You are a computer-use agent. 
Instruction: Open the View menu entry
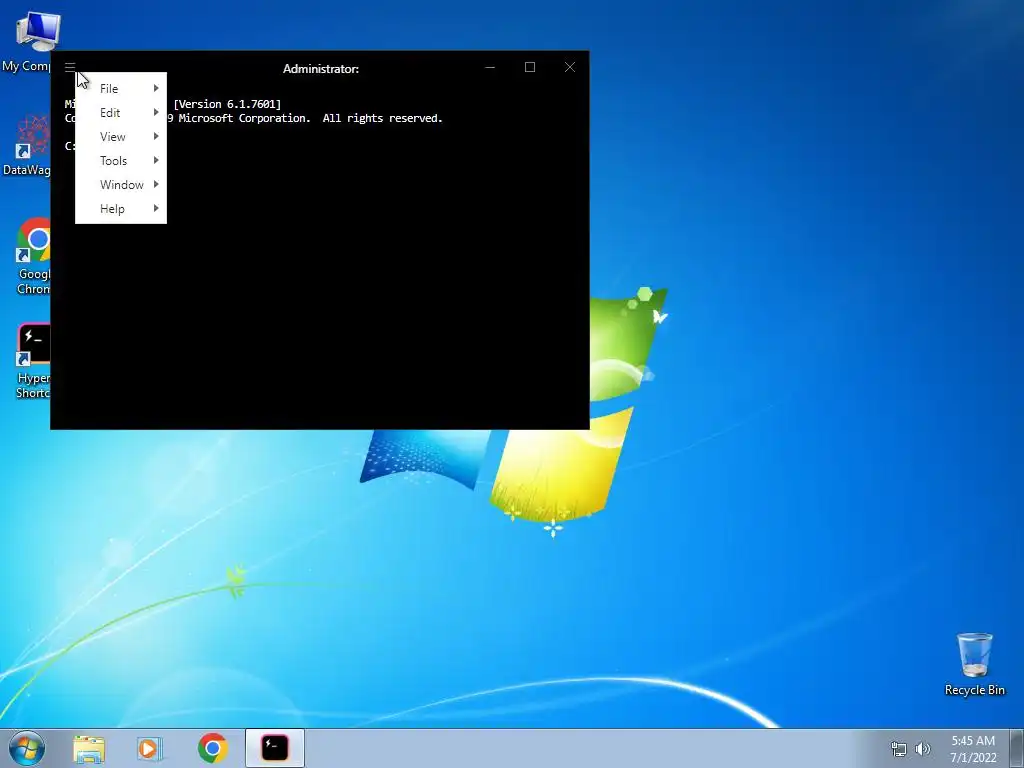click(x=121, y=136)
